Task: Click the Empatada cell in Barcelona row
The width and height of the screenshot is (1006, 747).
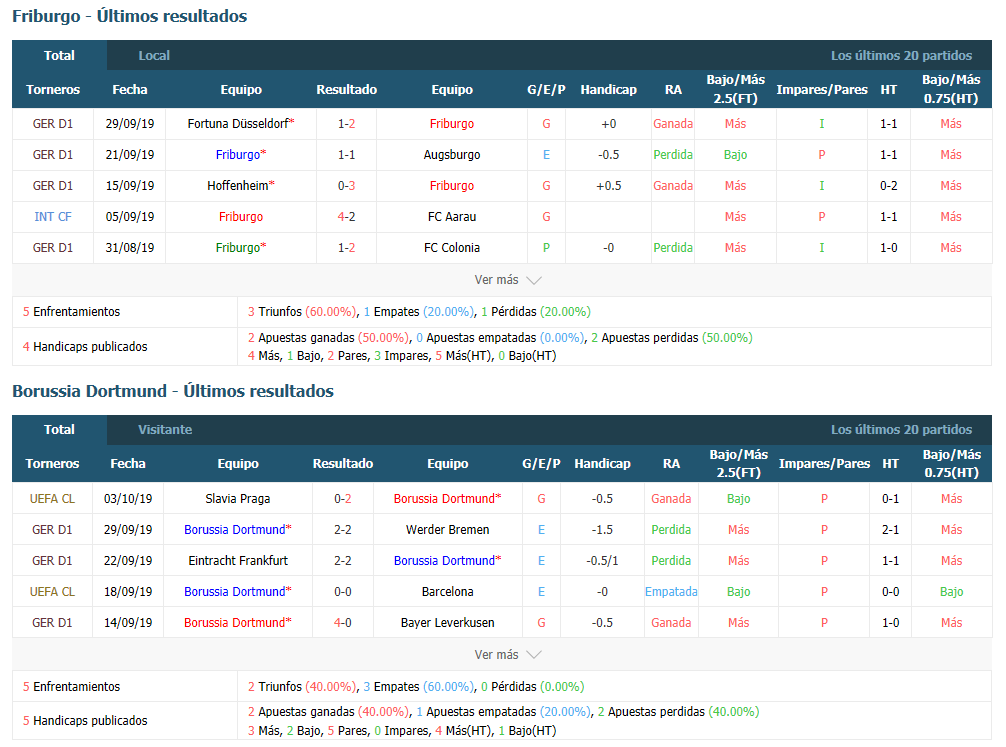Action: [x=671, y=592]
